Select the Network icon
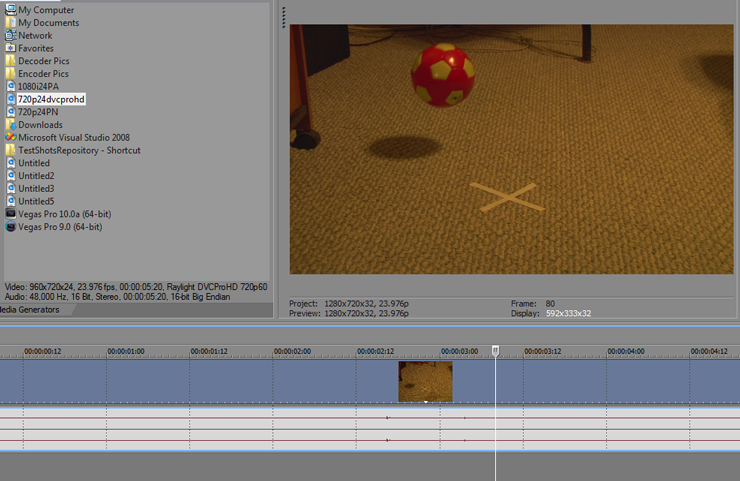 pos(10,35)
